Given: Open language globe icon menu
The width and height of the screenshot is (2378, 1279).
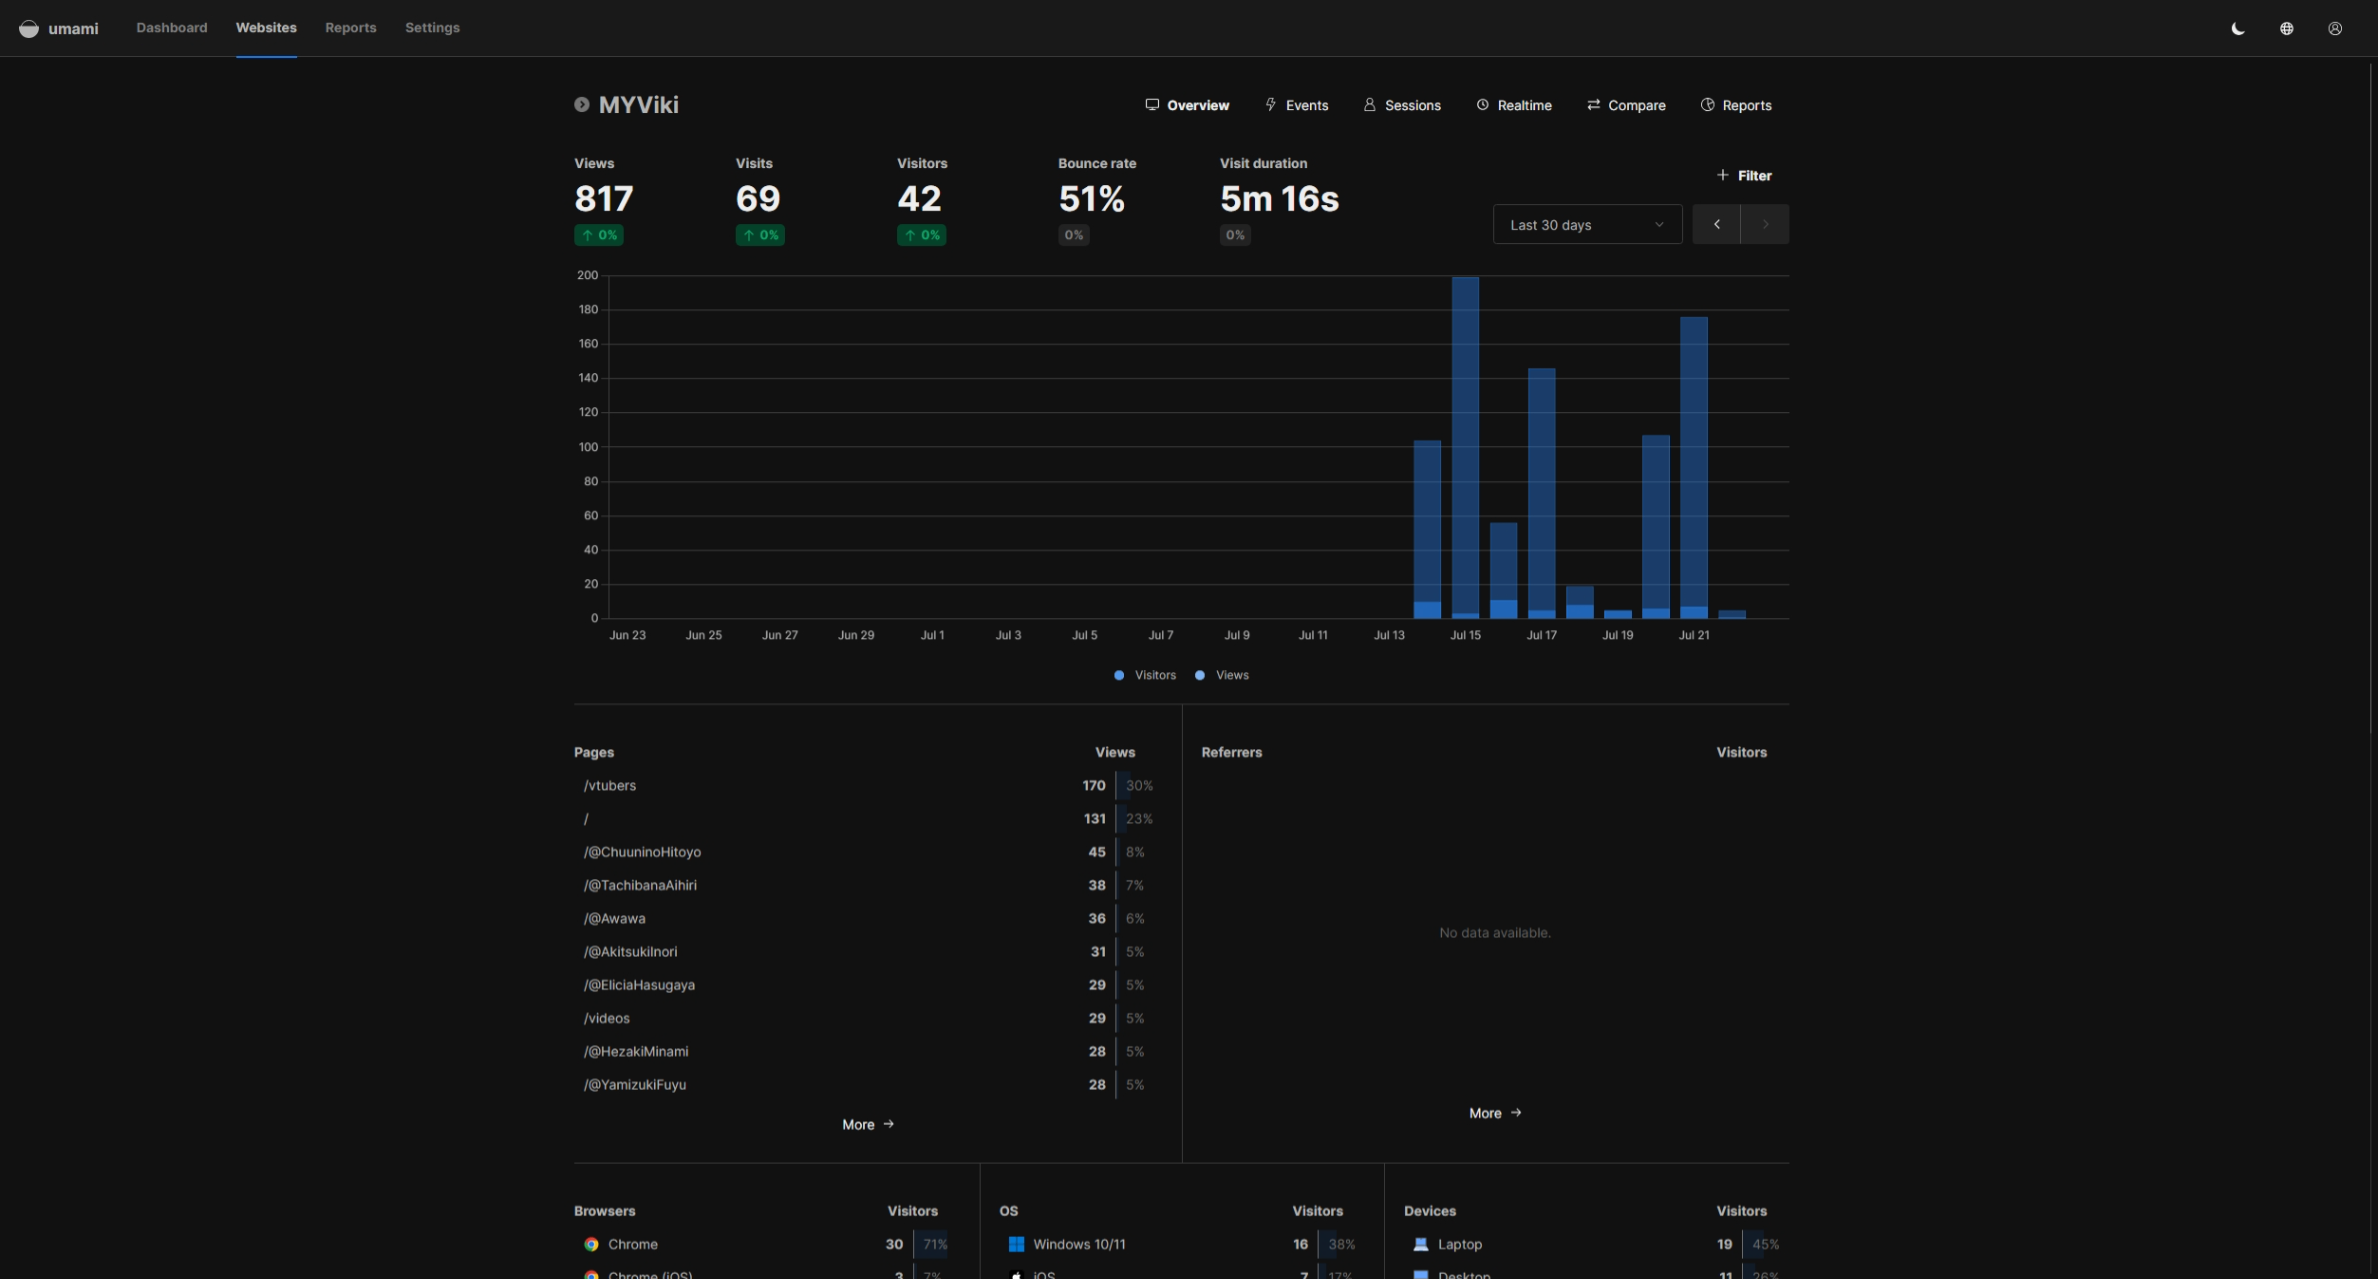Looking at the screenshot, I should pos(2286,28).
